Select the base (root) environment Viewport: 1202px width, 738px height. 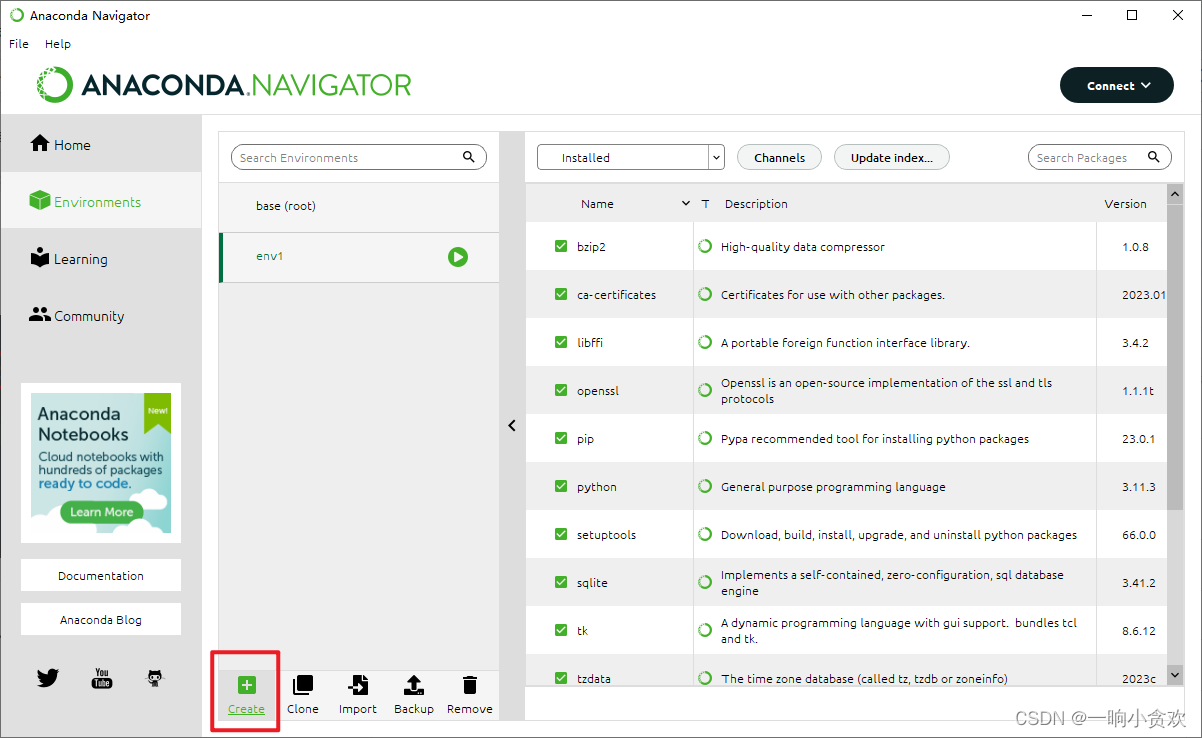tap(359, 206)
